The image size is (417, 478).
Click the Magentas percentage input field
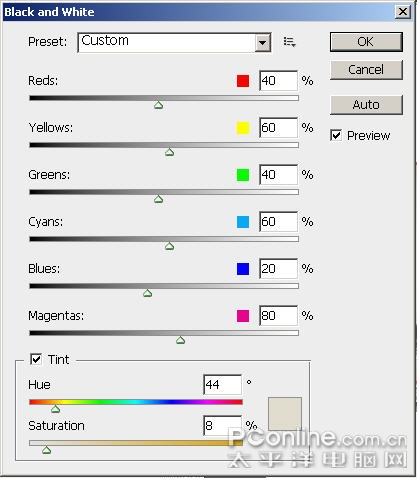[x=278, y=316]
